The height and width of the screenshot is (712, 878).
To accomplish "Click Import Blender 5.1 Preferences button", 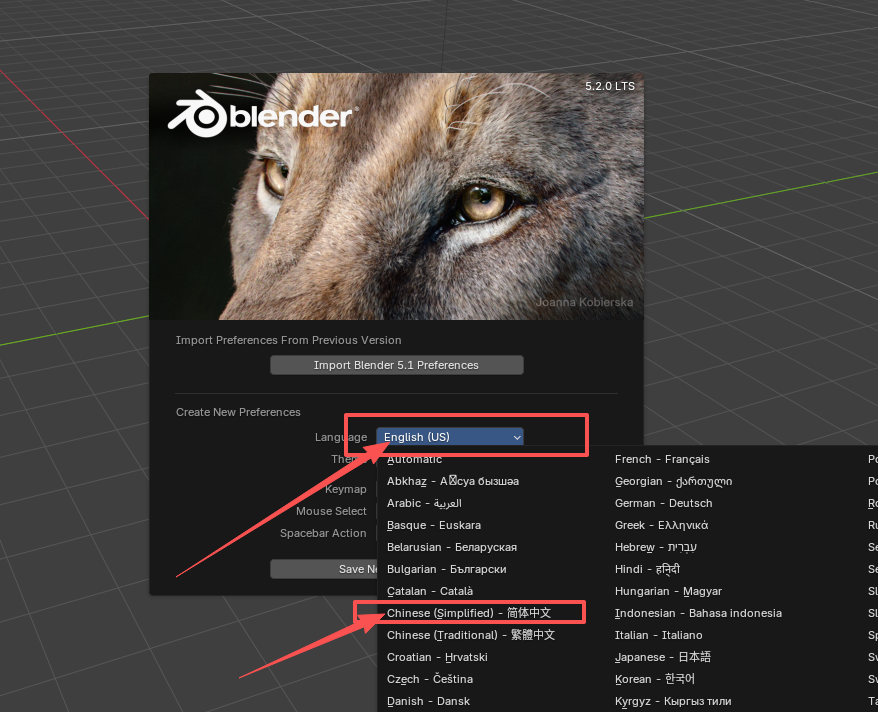I will click(396, 365).
